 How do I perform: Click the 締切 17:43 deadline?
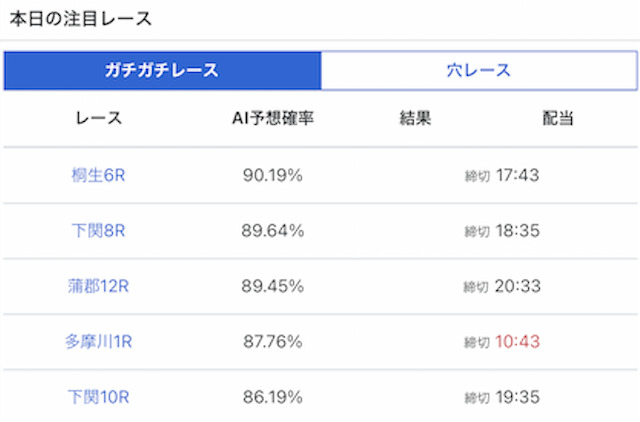point(502,175)
